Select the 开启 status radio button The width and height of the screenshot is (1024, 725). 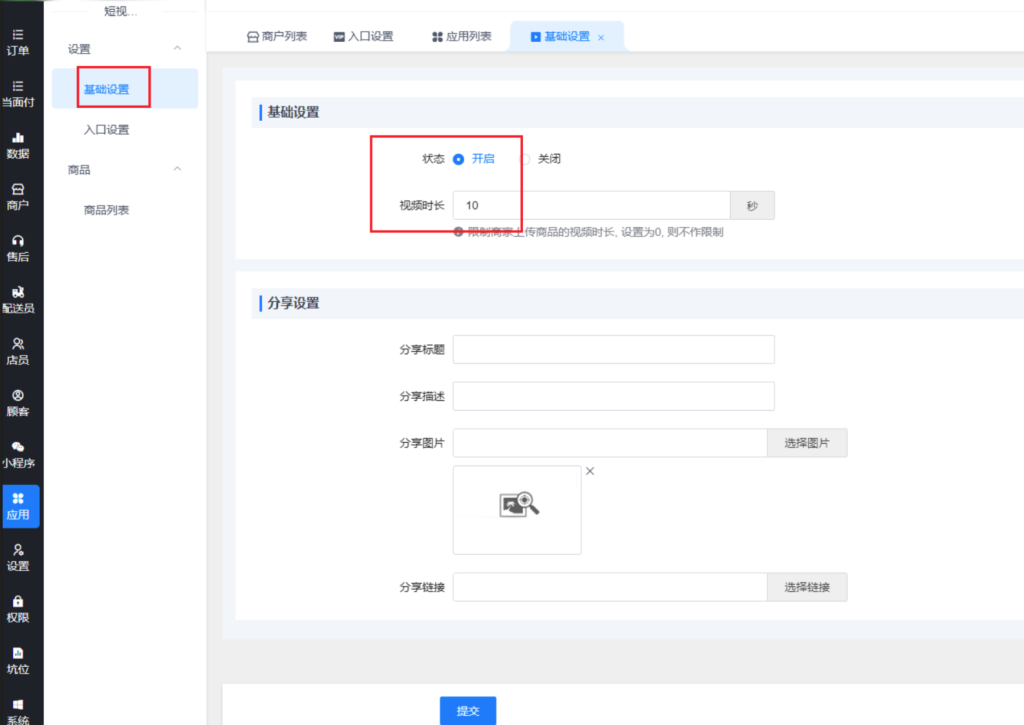tap(459, 159)
